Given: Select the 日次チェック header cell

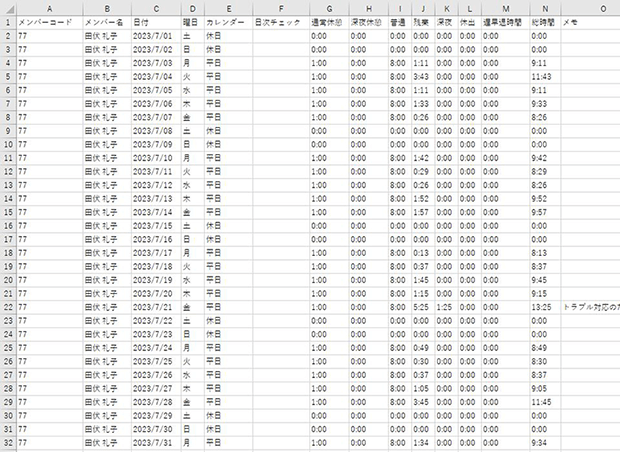Looking at the screenshot, I should 279,20.
